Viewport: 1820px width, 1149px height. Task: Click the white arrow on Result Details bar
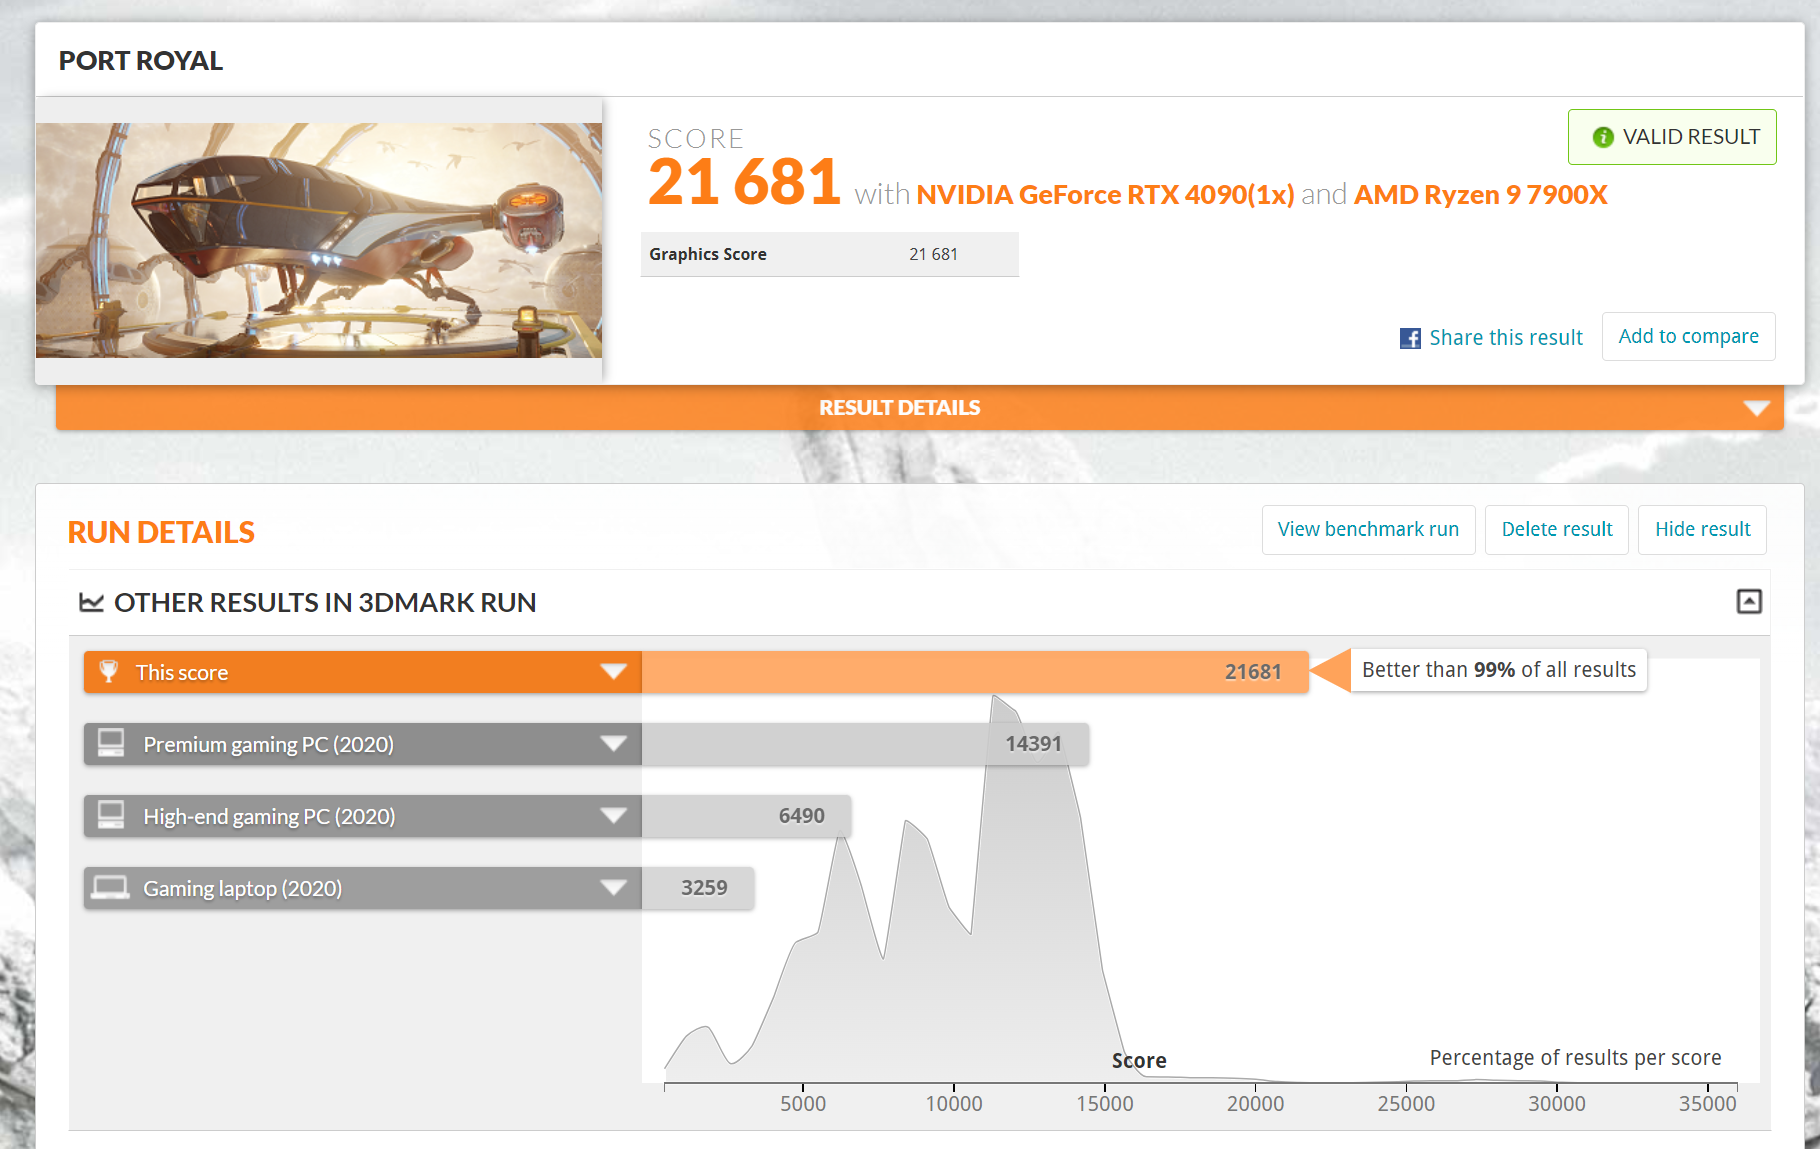[x=1756, y=408]
